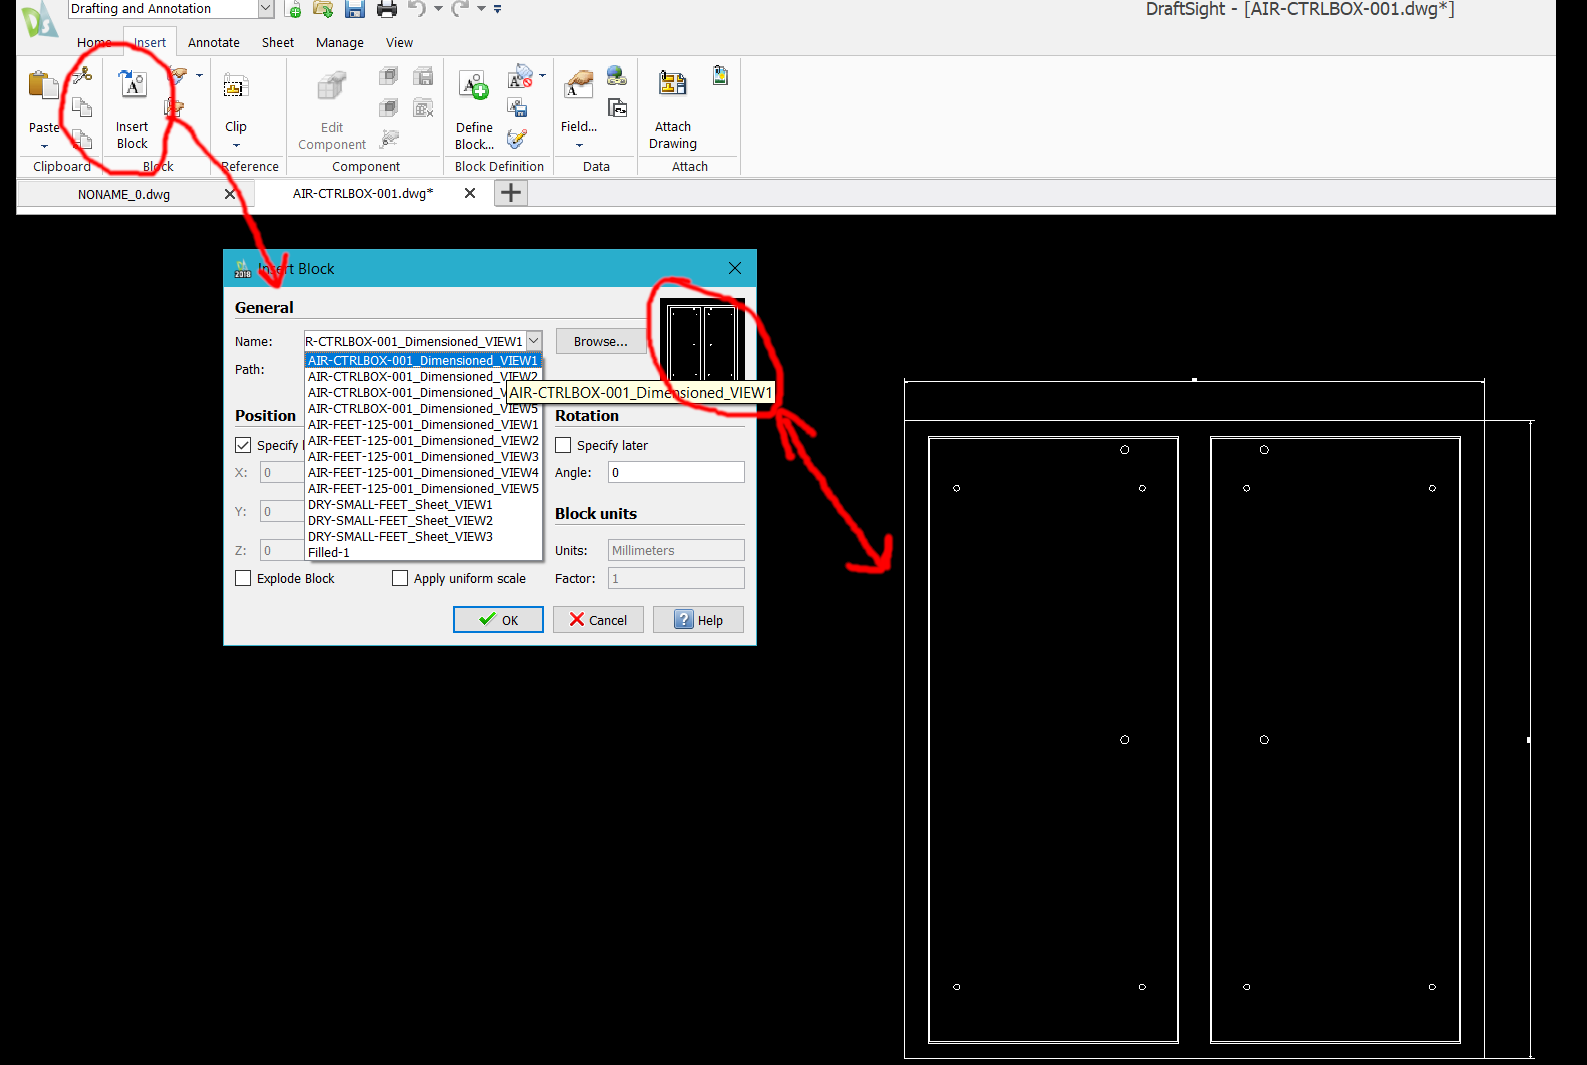Collapse the block Name combo box arrow
This screenshot has height=1065, width=1587.
coord(534,341)
